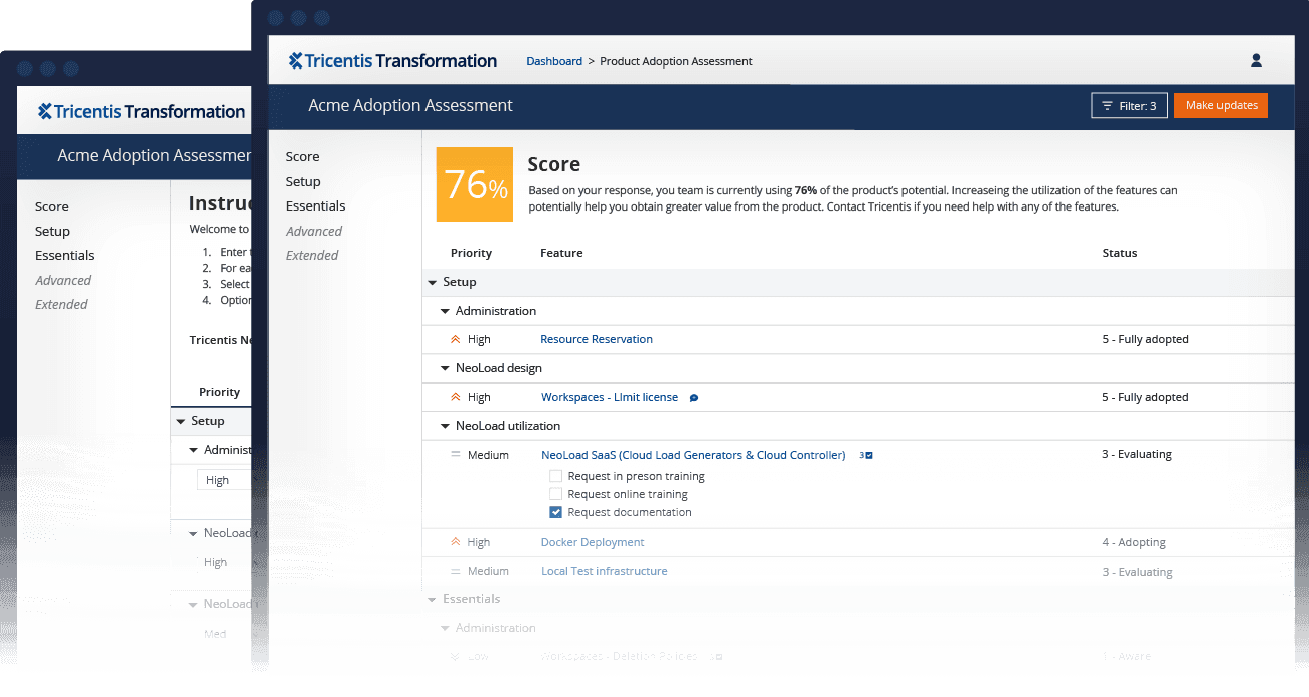Check Request in preson training checkbox
Viewport: 1309px width, 697px height.
pos(556,476)
